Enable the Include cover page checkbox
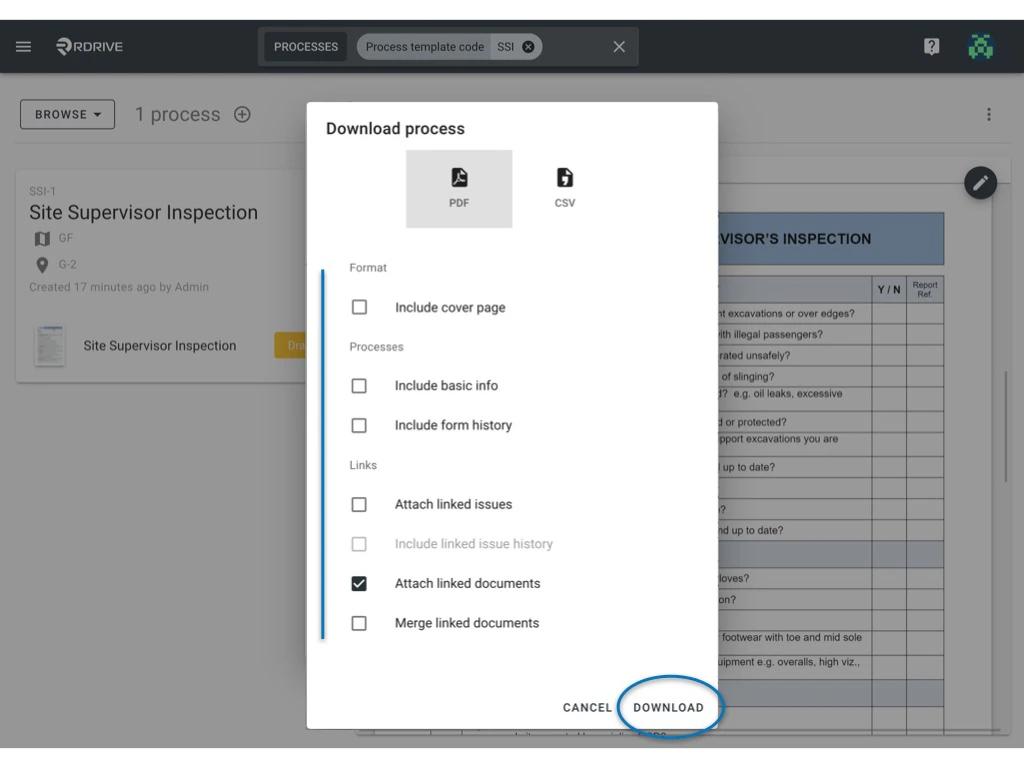 [359, 307]
